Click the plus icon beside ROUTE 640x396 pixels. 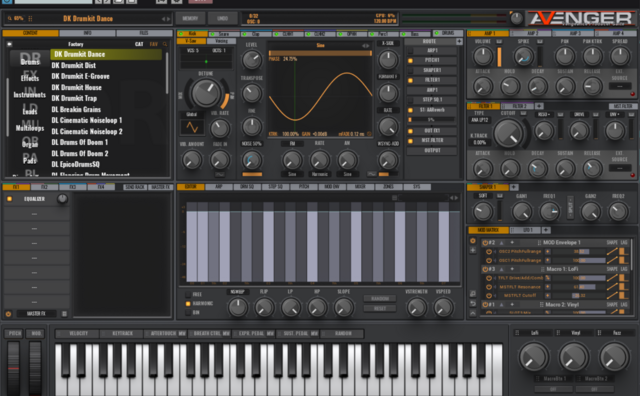click(x=459, y=42)
